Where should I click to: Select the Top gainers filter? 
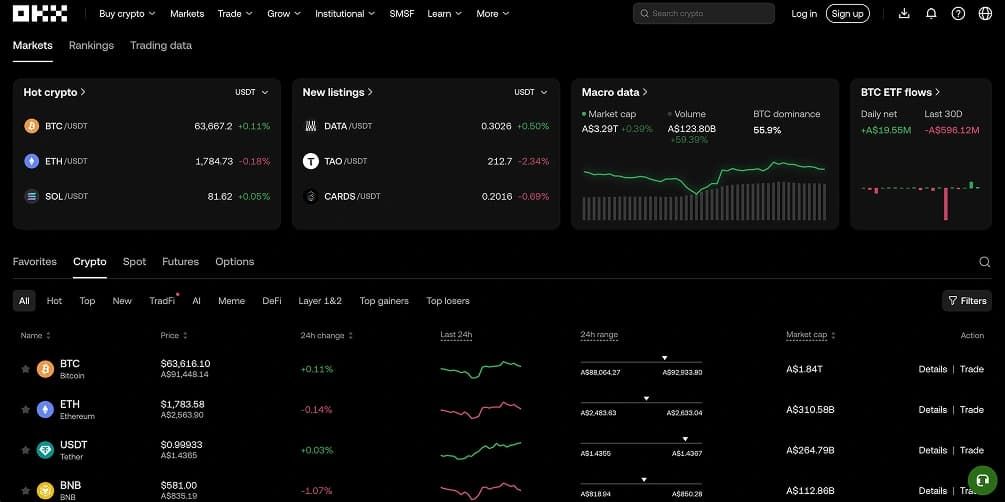(384, 301)
